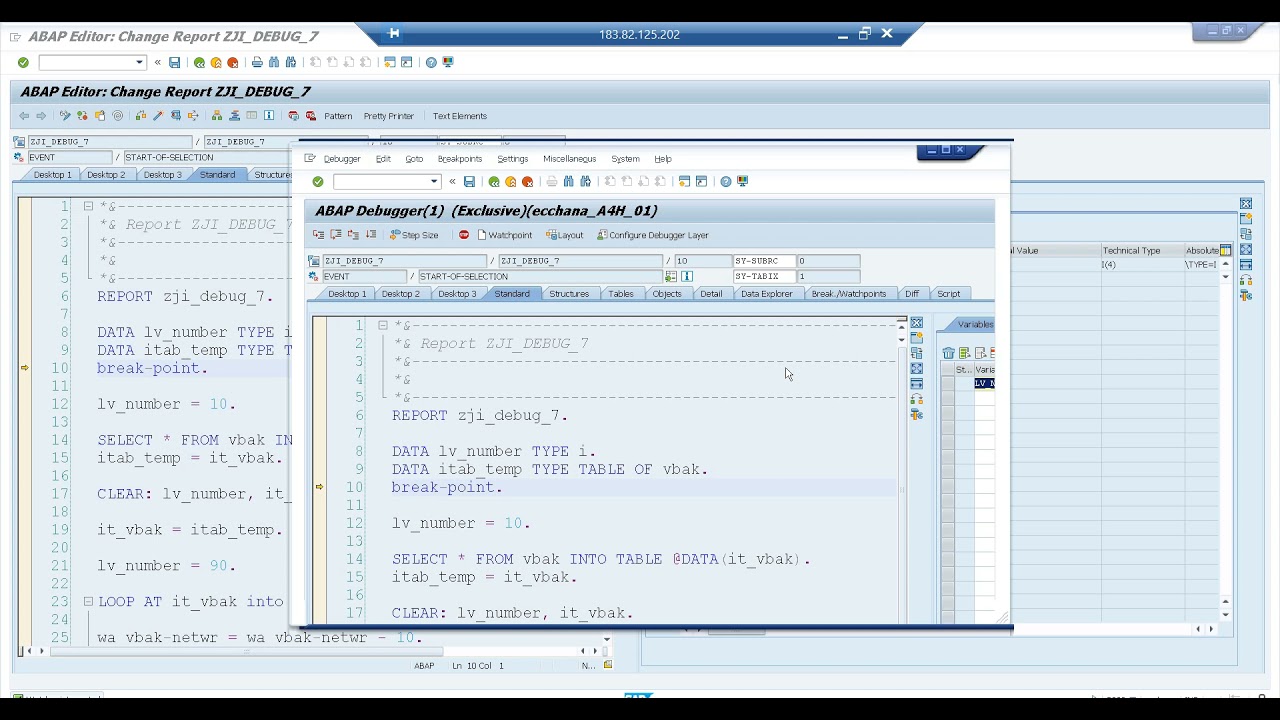Open Text Elements in ABAP Editor
This screenshot has height=720, width=1280.
pos(459,116)
